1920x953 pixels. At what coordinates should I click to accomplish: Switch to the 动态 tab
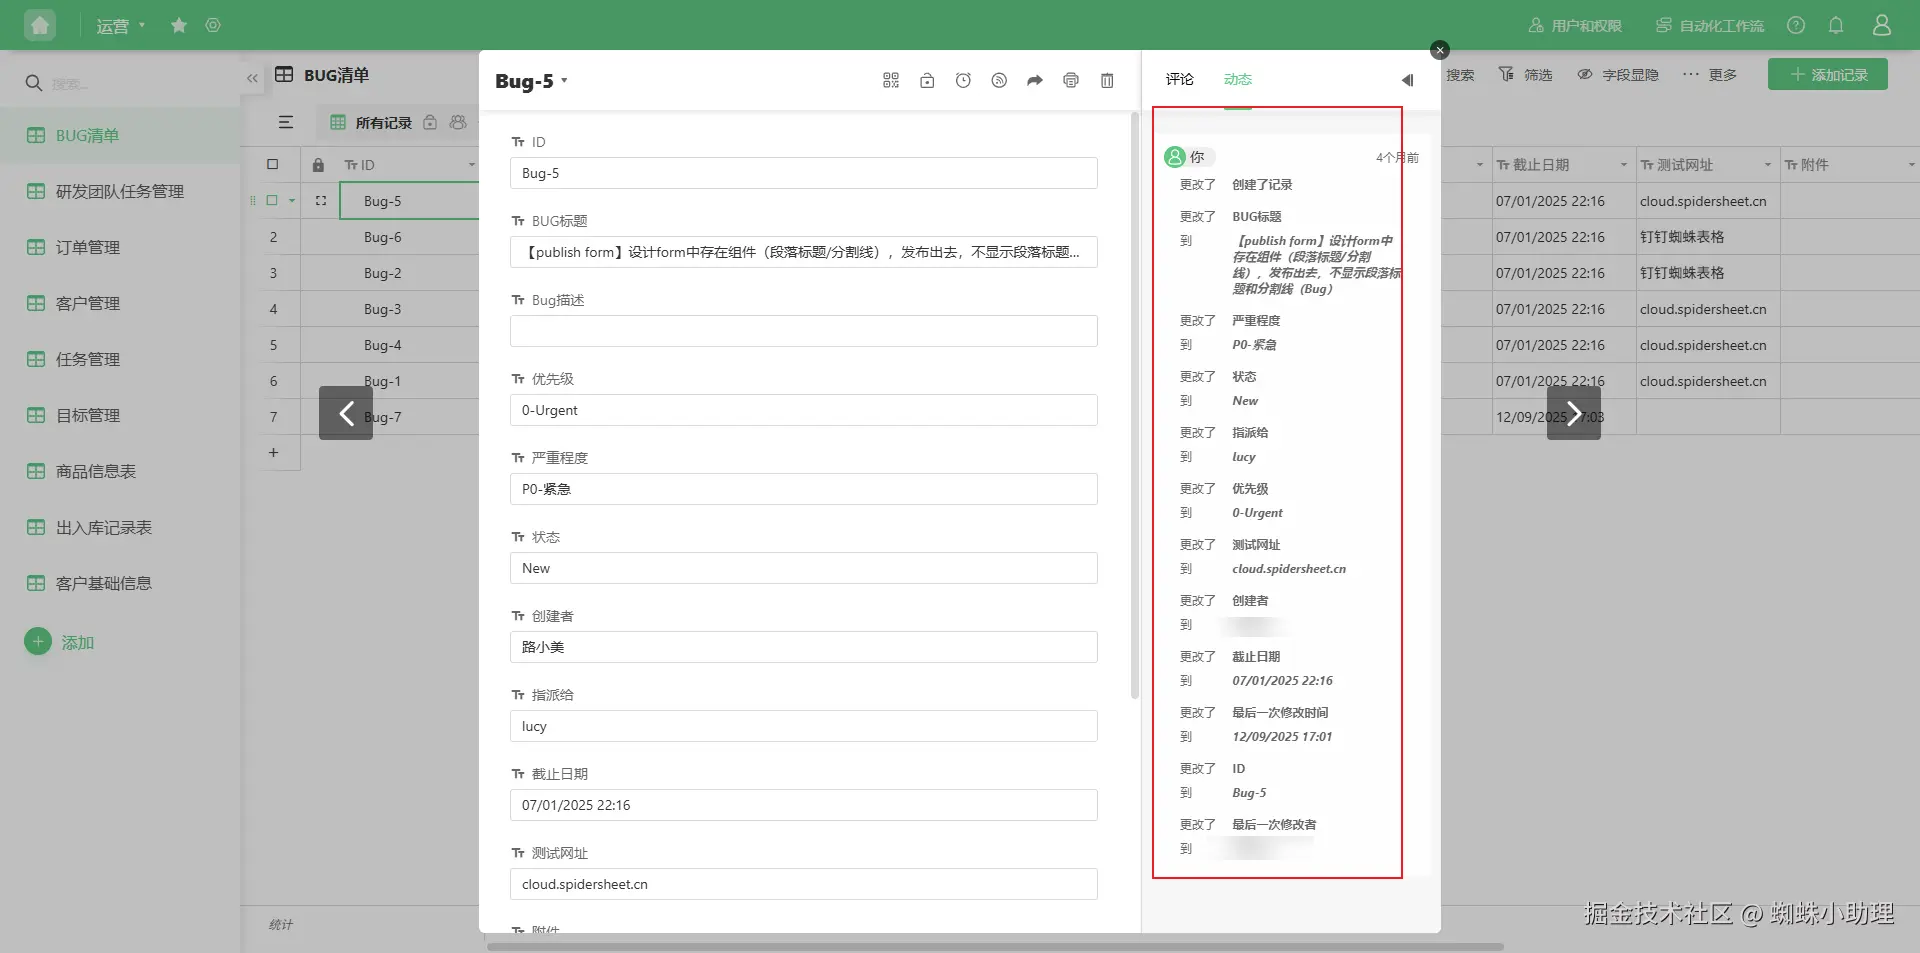click(1238, 79)
